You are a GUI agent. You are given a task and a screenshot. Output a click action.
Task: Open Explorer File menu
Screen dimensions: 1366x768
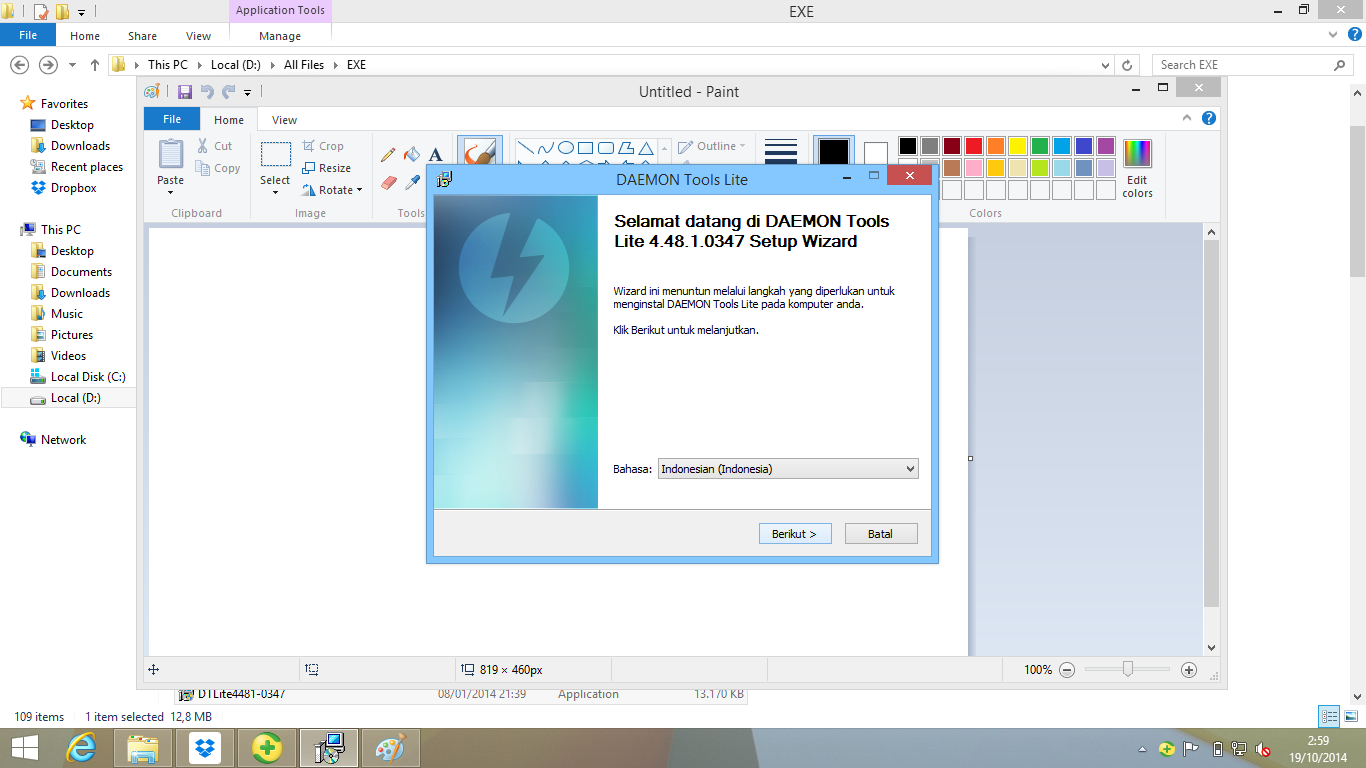pyautogui.click(x=28, y=35)
